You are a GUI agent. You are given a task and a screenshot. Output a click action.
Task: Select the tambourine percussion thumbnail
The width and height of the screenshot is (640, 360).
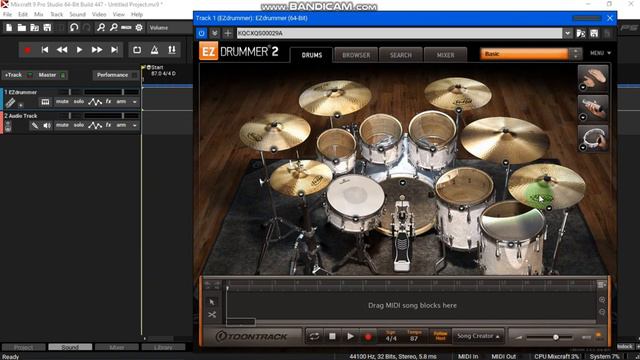tap(593, 138)
